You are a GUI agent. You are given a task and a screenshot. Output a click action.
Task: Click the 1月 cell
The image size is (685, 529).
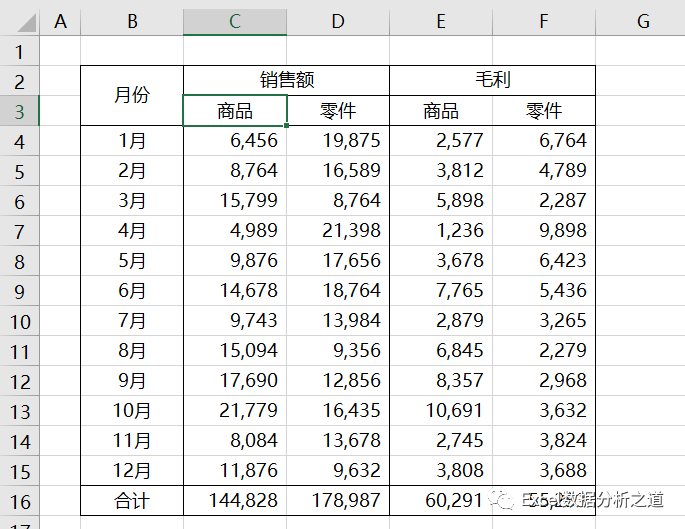pos(132,141)
